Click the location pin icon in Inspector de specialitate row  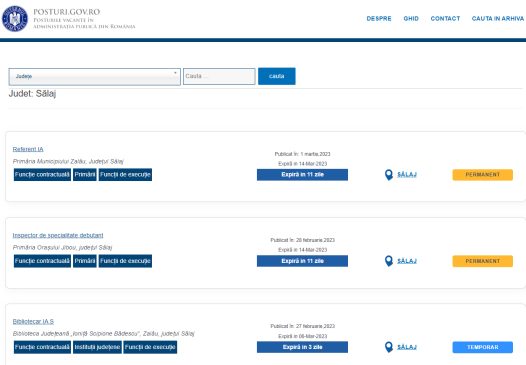pos(388,261)
